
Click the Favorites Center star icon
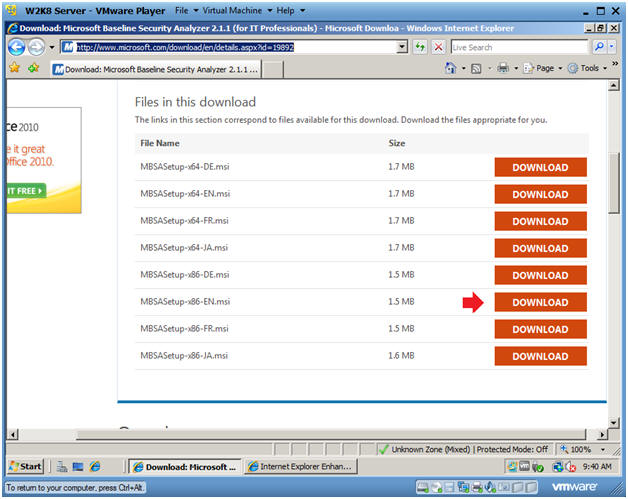14,68
